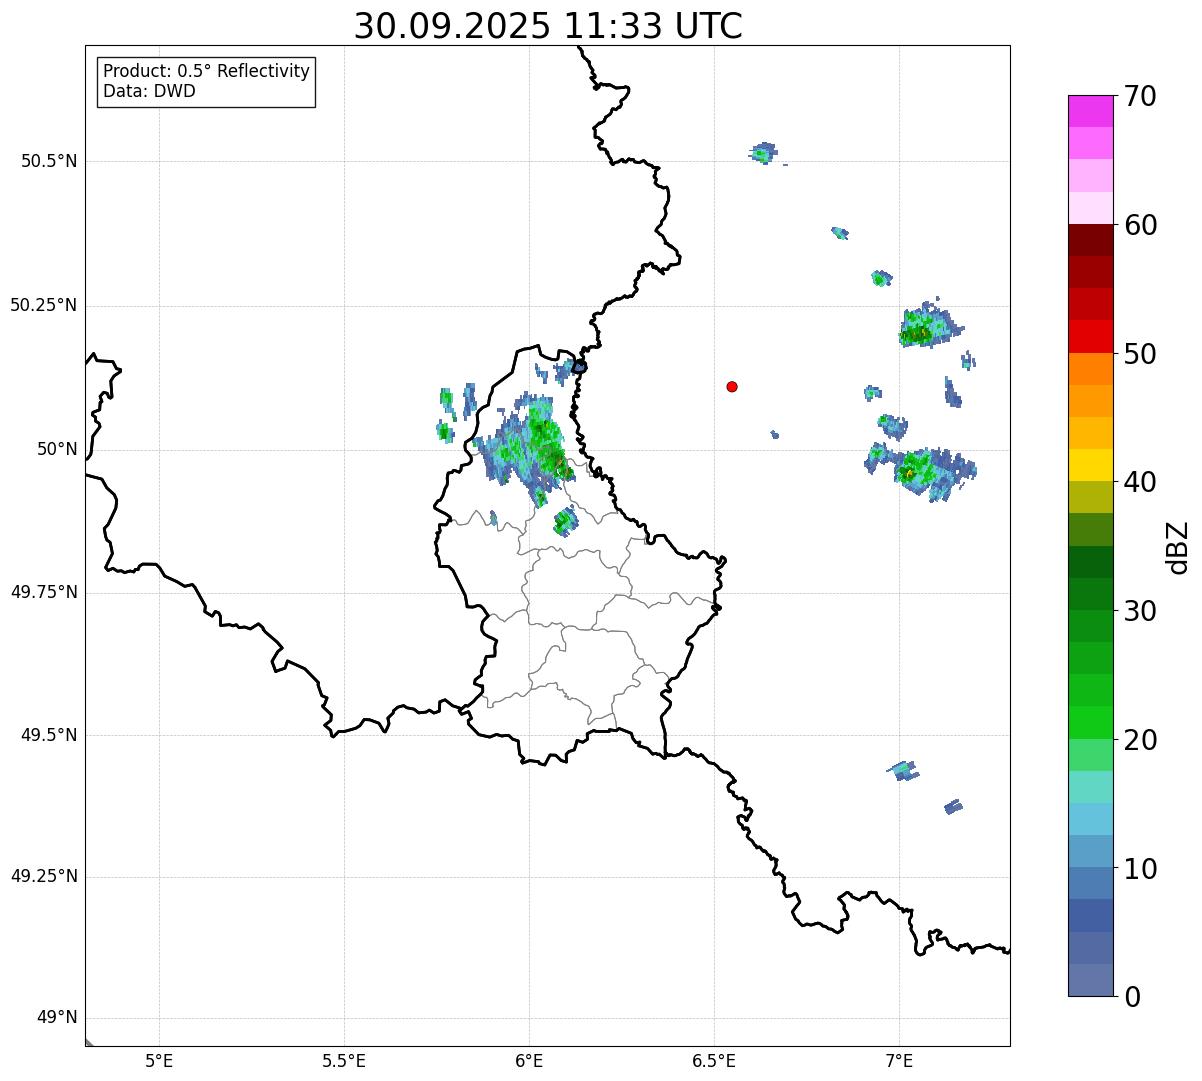Click the "Data: DWD" legend line
The width and height of the screenshot is (1202, 1081).
click(149, 91)
